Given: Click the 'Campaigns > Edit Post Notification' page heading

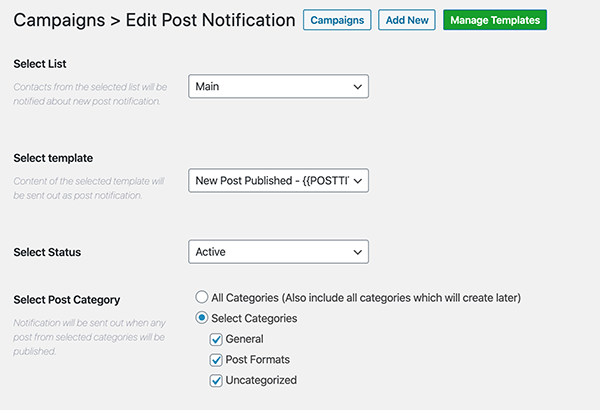Looking at the screenshot, I should (x=155, y=20).
